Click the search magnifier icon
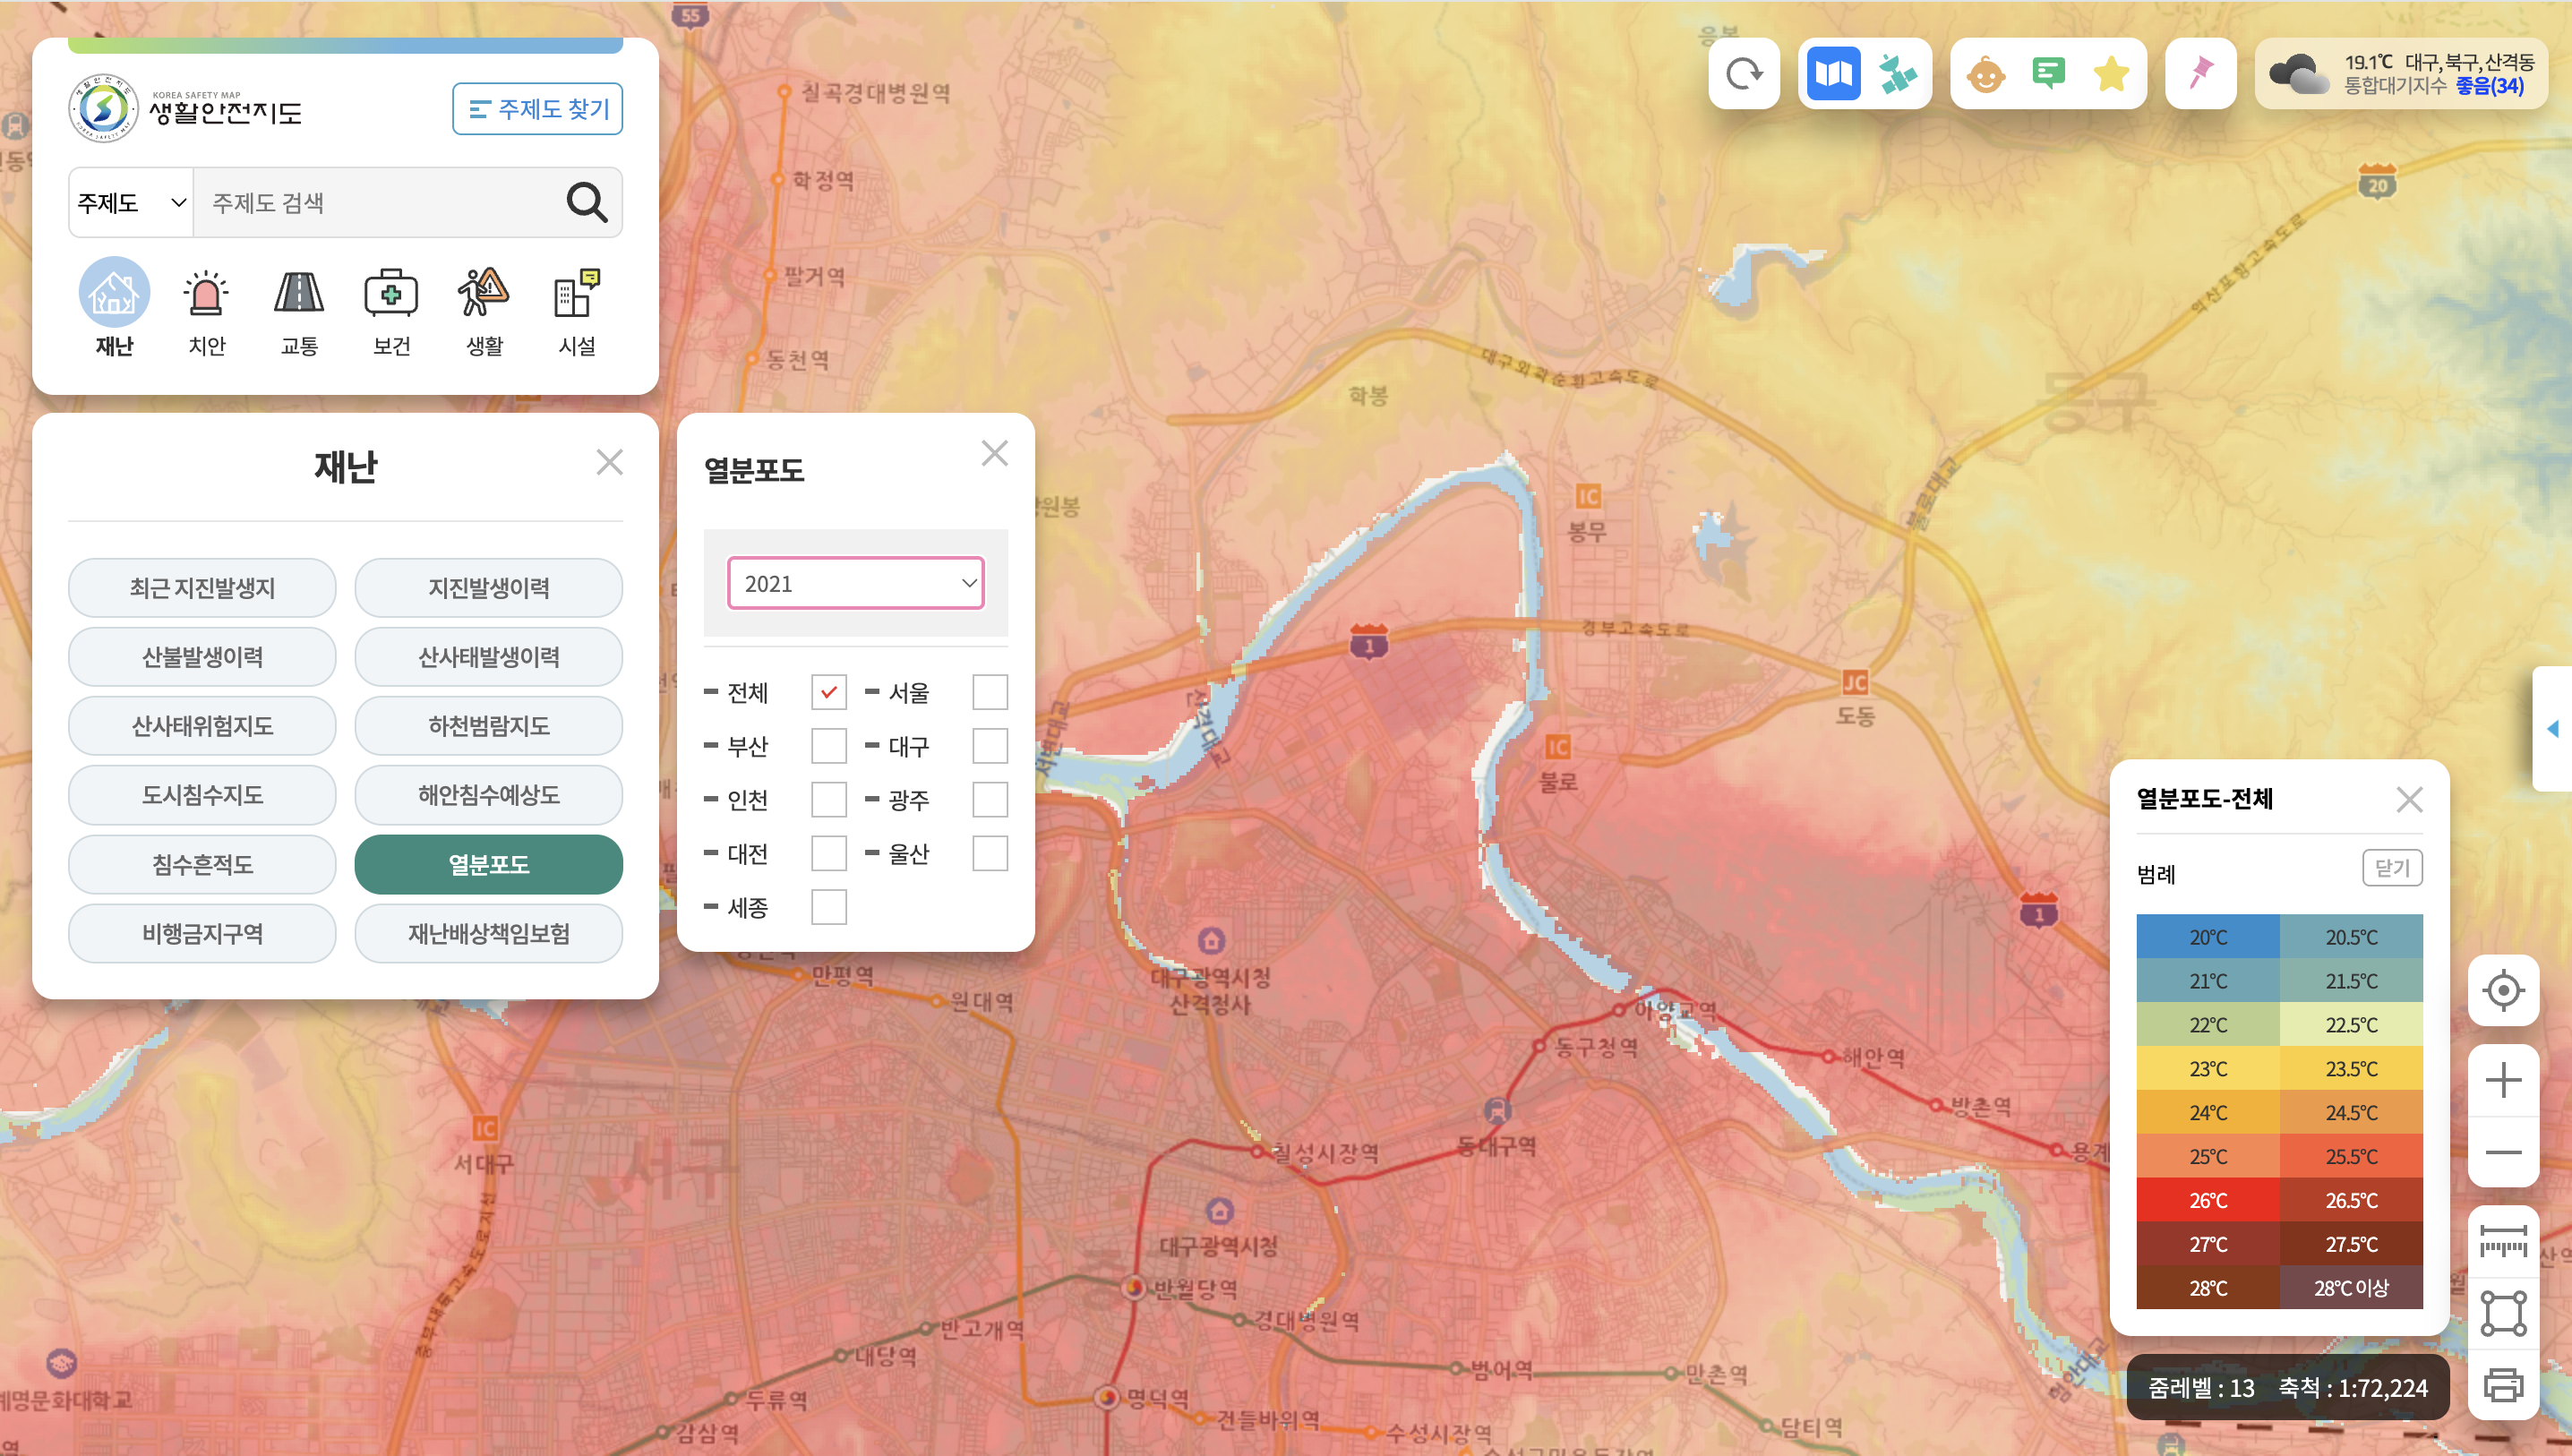2572x1456 pixels. (587, 203)
